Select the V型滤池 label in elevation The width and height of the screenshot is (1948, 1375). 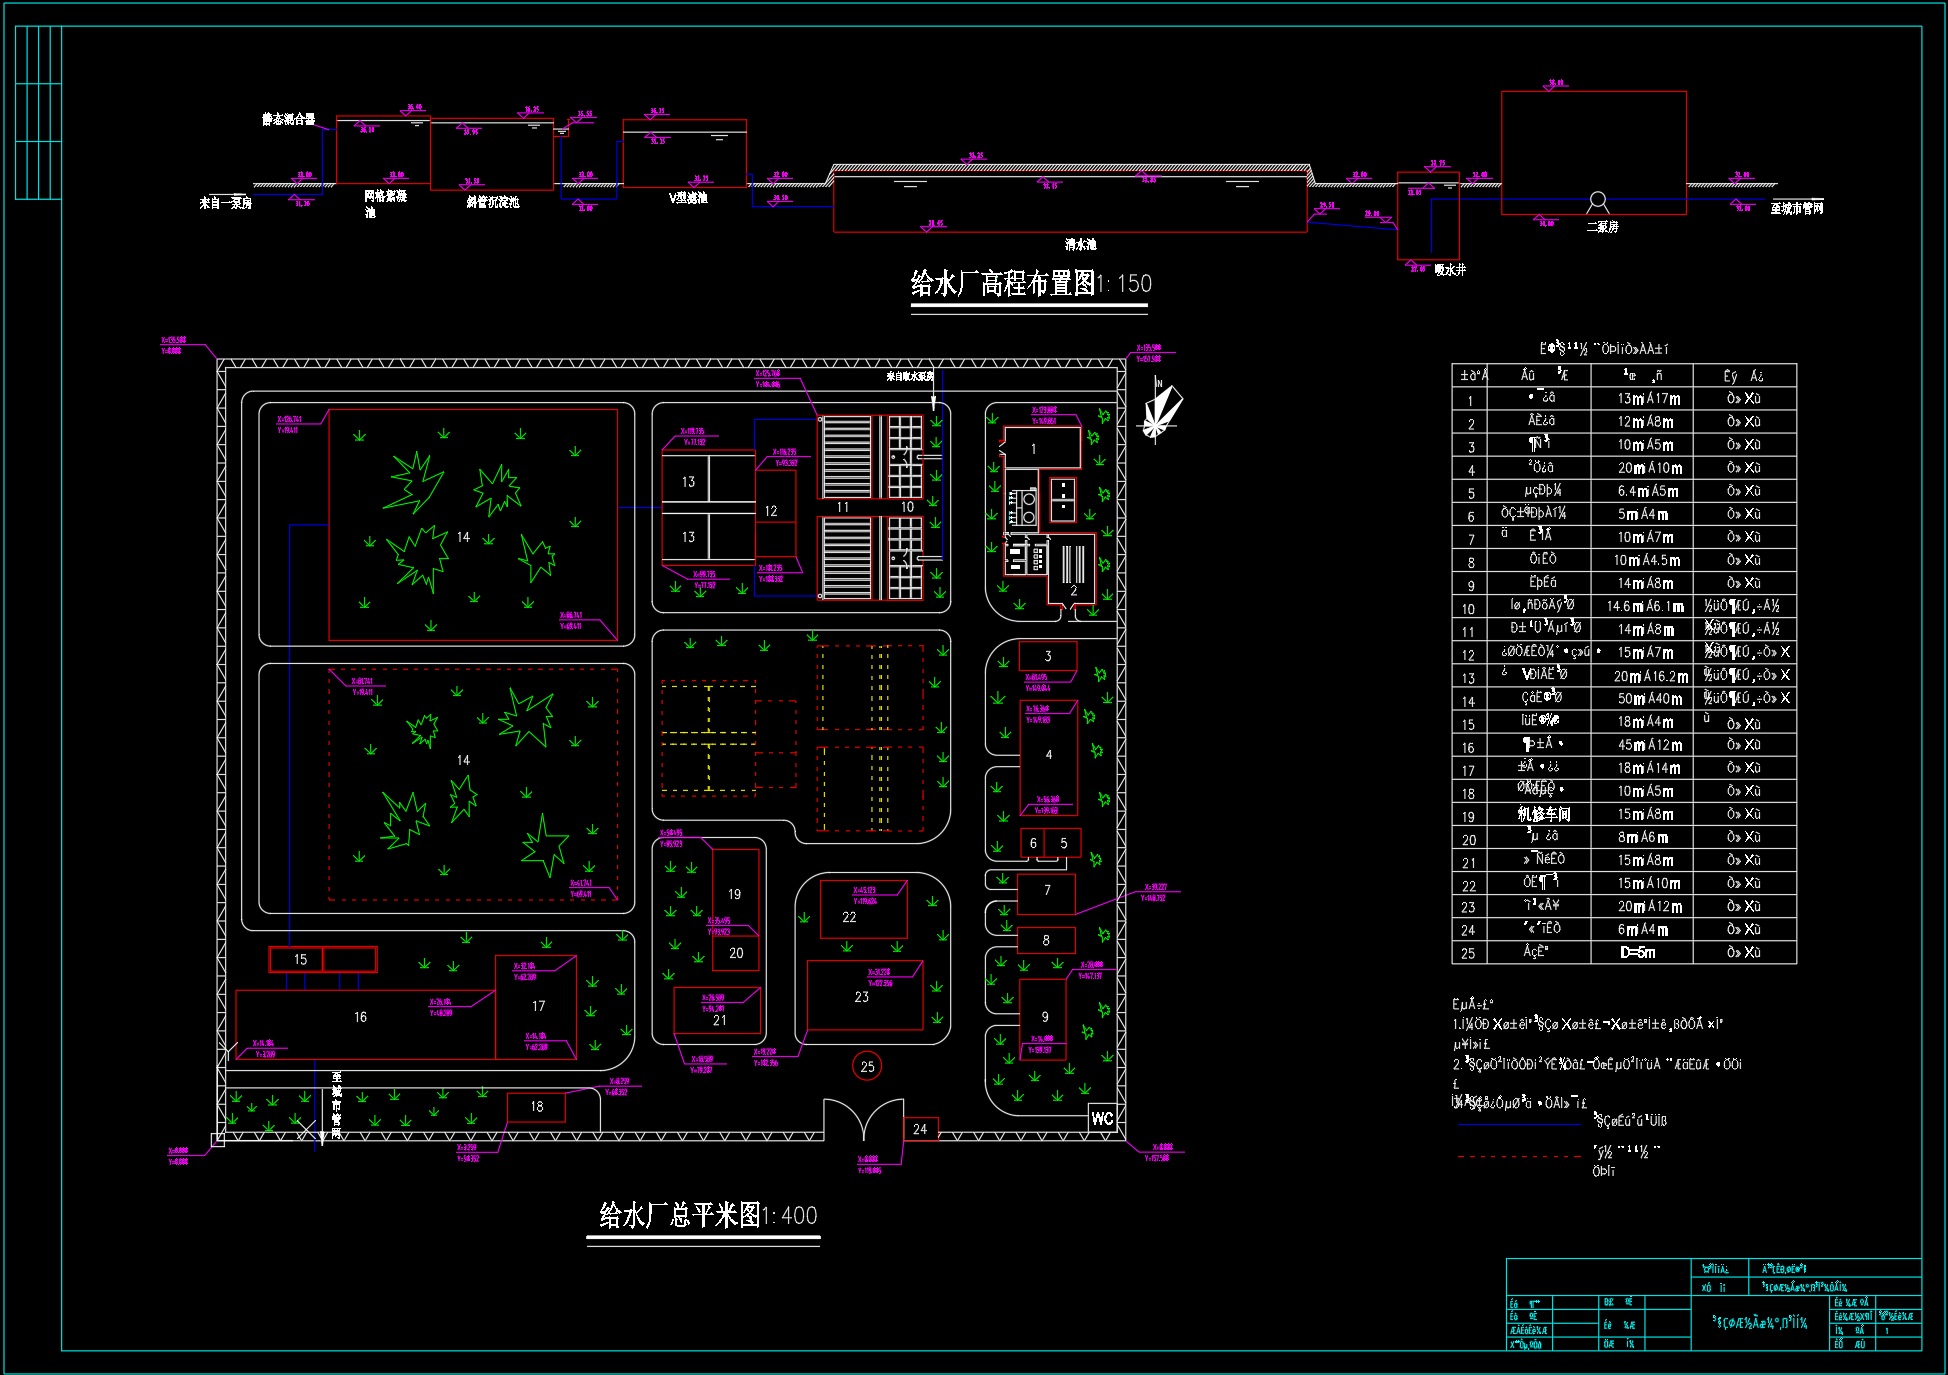[688, 198]
